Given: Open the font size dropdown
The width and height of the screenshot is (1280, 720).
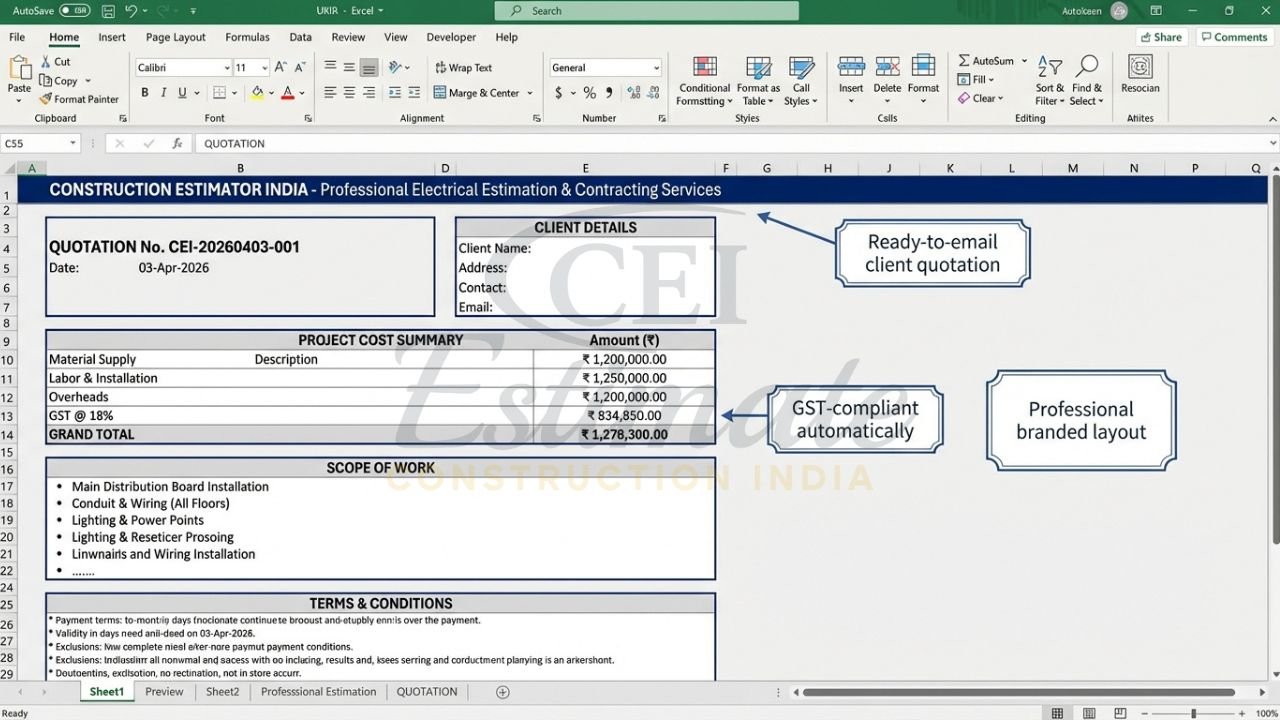Looking at the screenshot, I should (x=264, y=68).
